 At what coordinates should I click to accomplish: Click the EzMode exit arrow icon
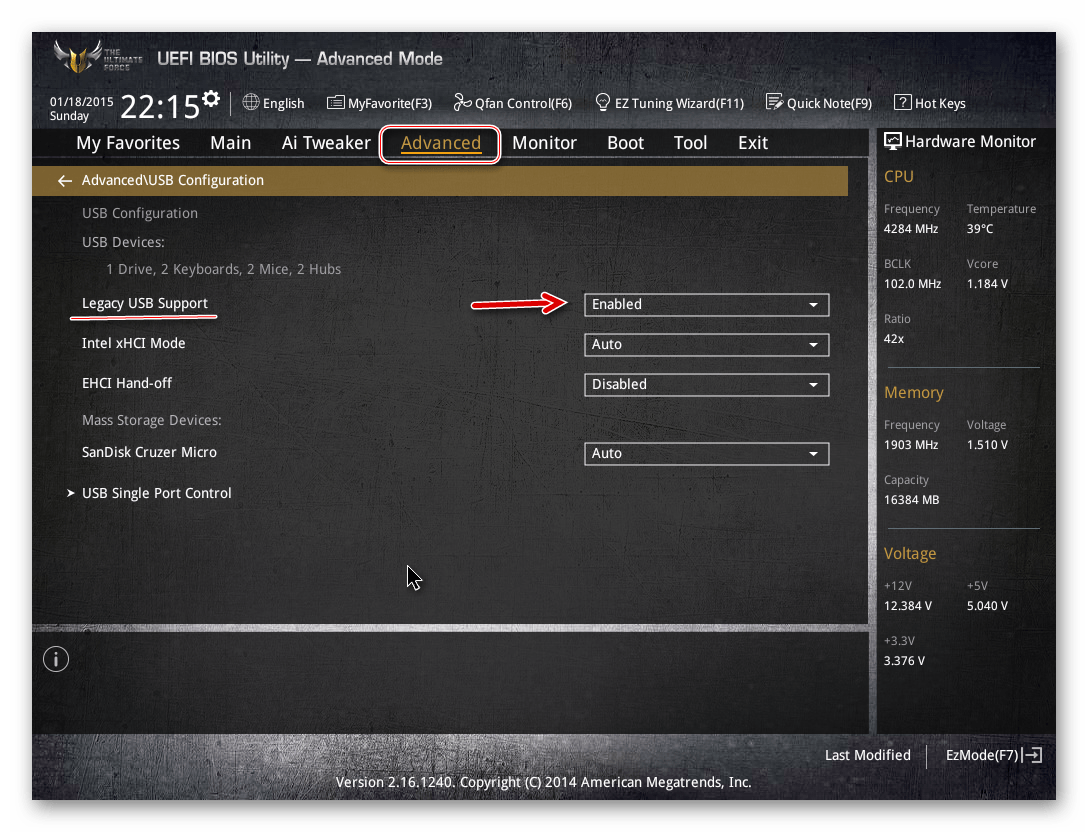pos(1033,755)
